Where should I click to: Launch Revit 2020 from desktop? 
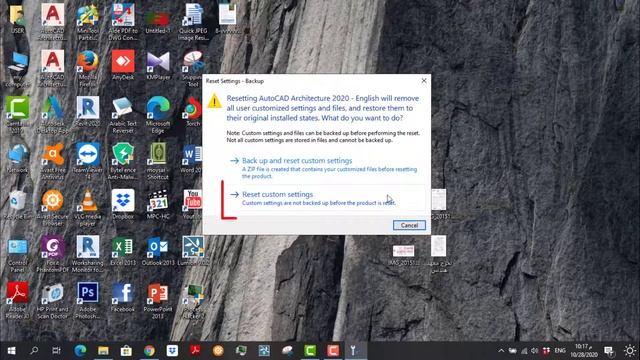click(x=87, y=112)
